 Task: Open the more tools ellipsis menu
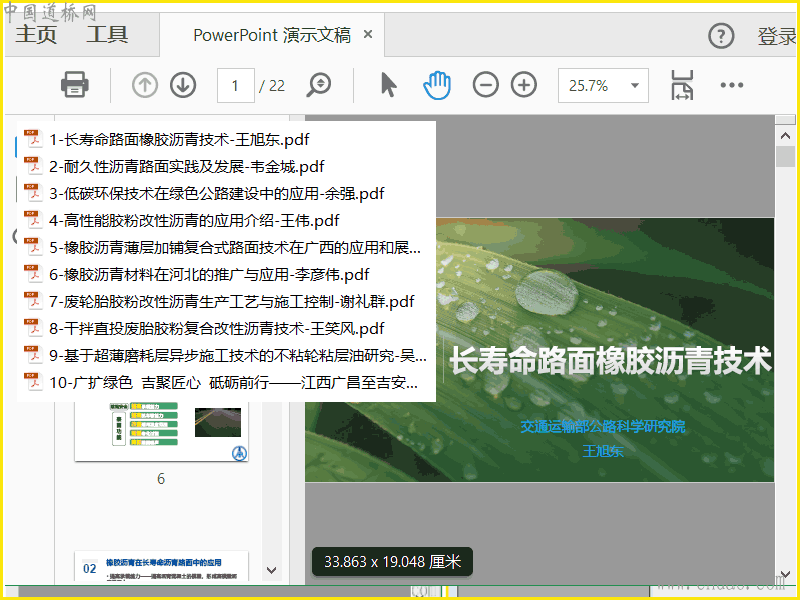tap(732, 85)
